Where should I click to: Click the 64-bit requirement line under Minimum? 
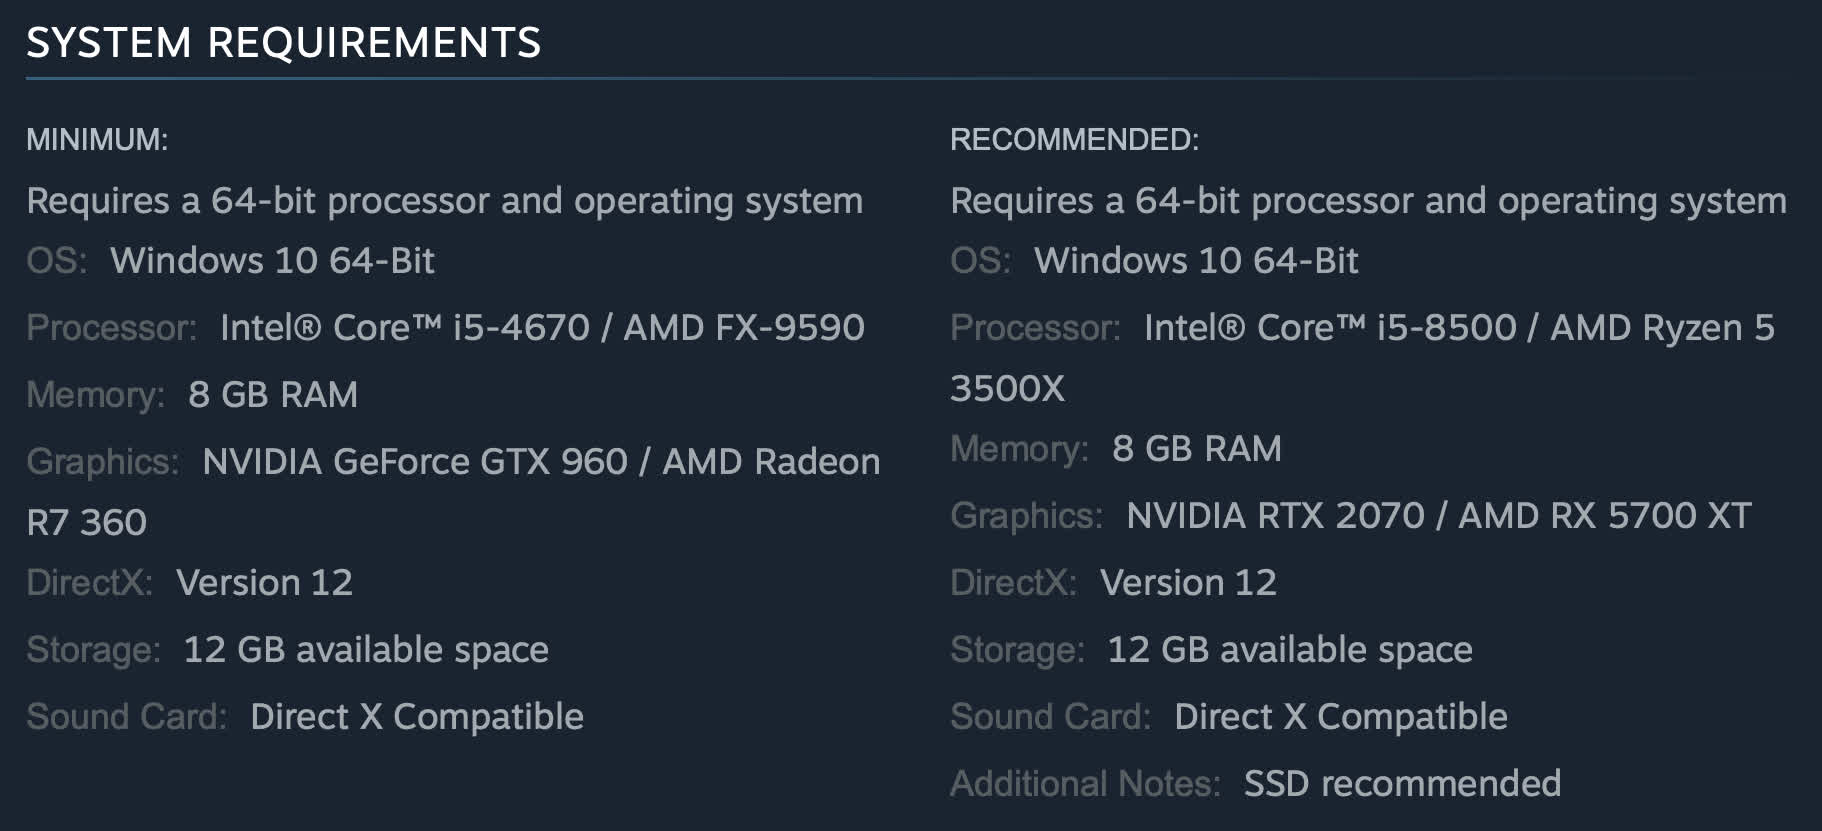pyautogui.click(x=444, y=201)
